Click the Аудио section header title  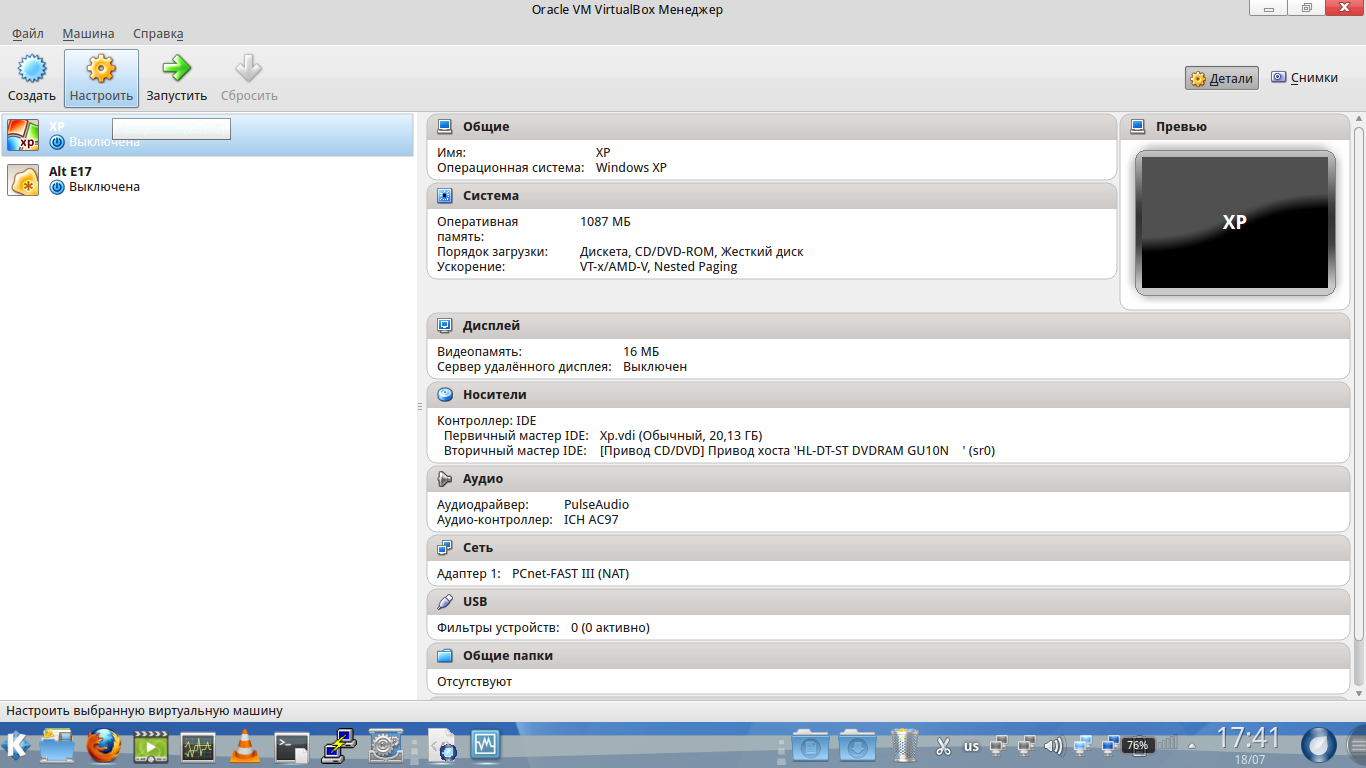coord(483,479)
